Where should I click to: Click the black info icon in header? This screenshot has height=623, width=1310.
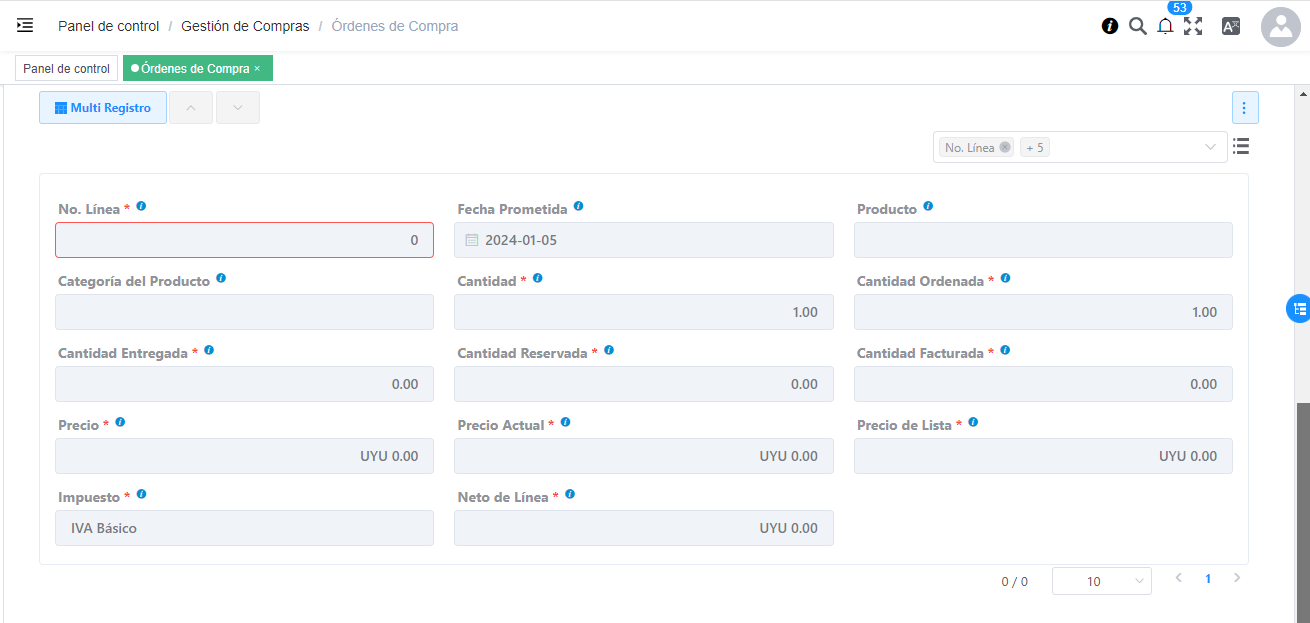(x=1110, y=27)
